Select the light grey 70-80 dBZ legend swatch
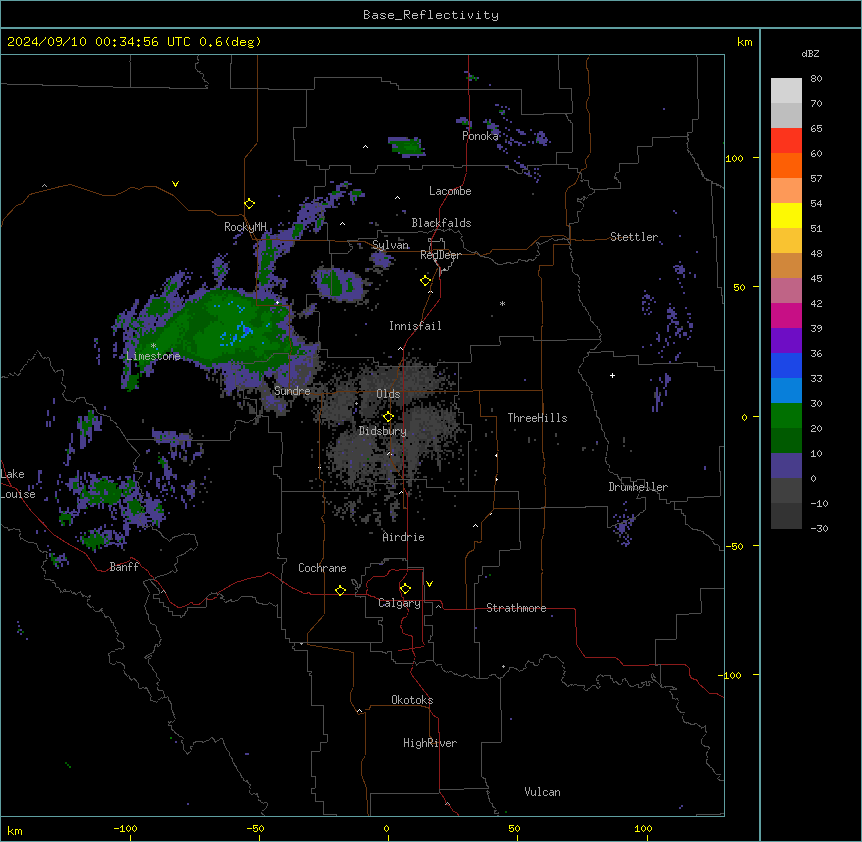The image size is (862, 842). click(786, 91)
